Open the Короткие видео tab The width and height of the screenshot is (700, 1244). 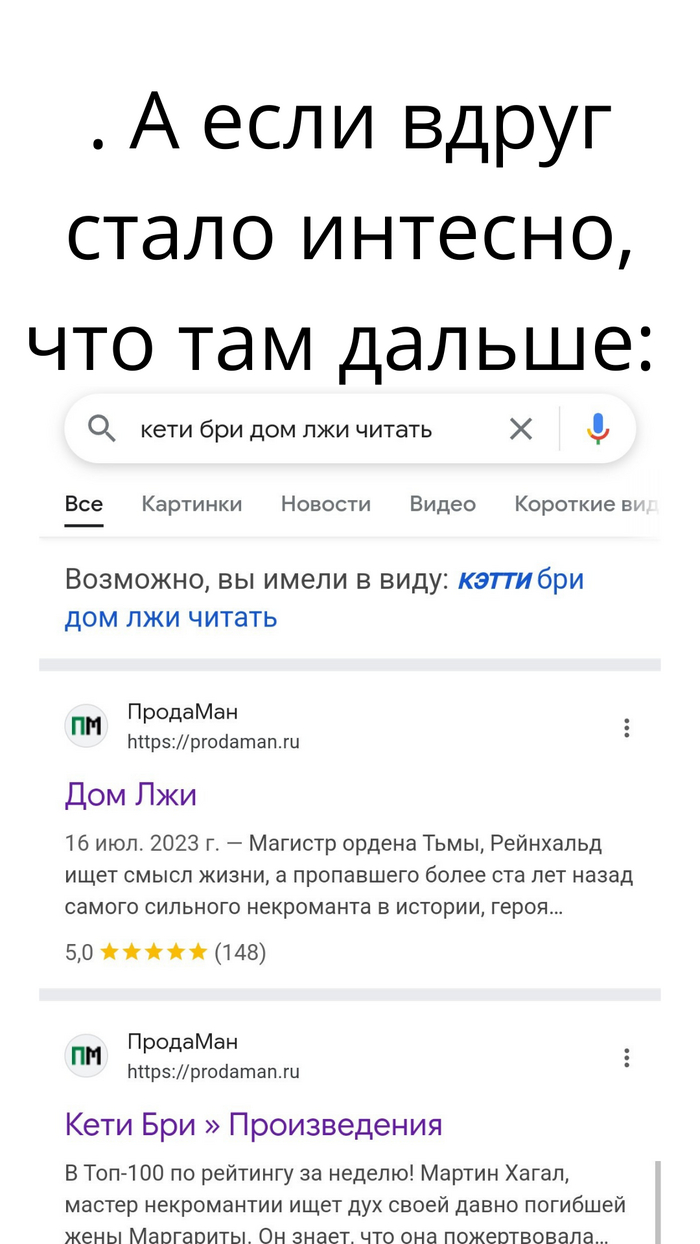pyautogui.click(x=585, y=504)
